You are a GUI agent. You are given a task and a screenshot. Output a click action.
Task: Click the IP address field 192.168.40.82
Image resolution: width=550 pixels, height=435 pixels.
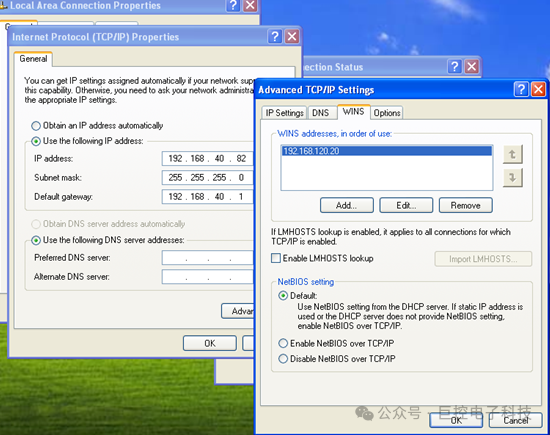207,159
